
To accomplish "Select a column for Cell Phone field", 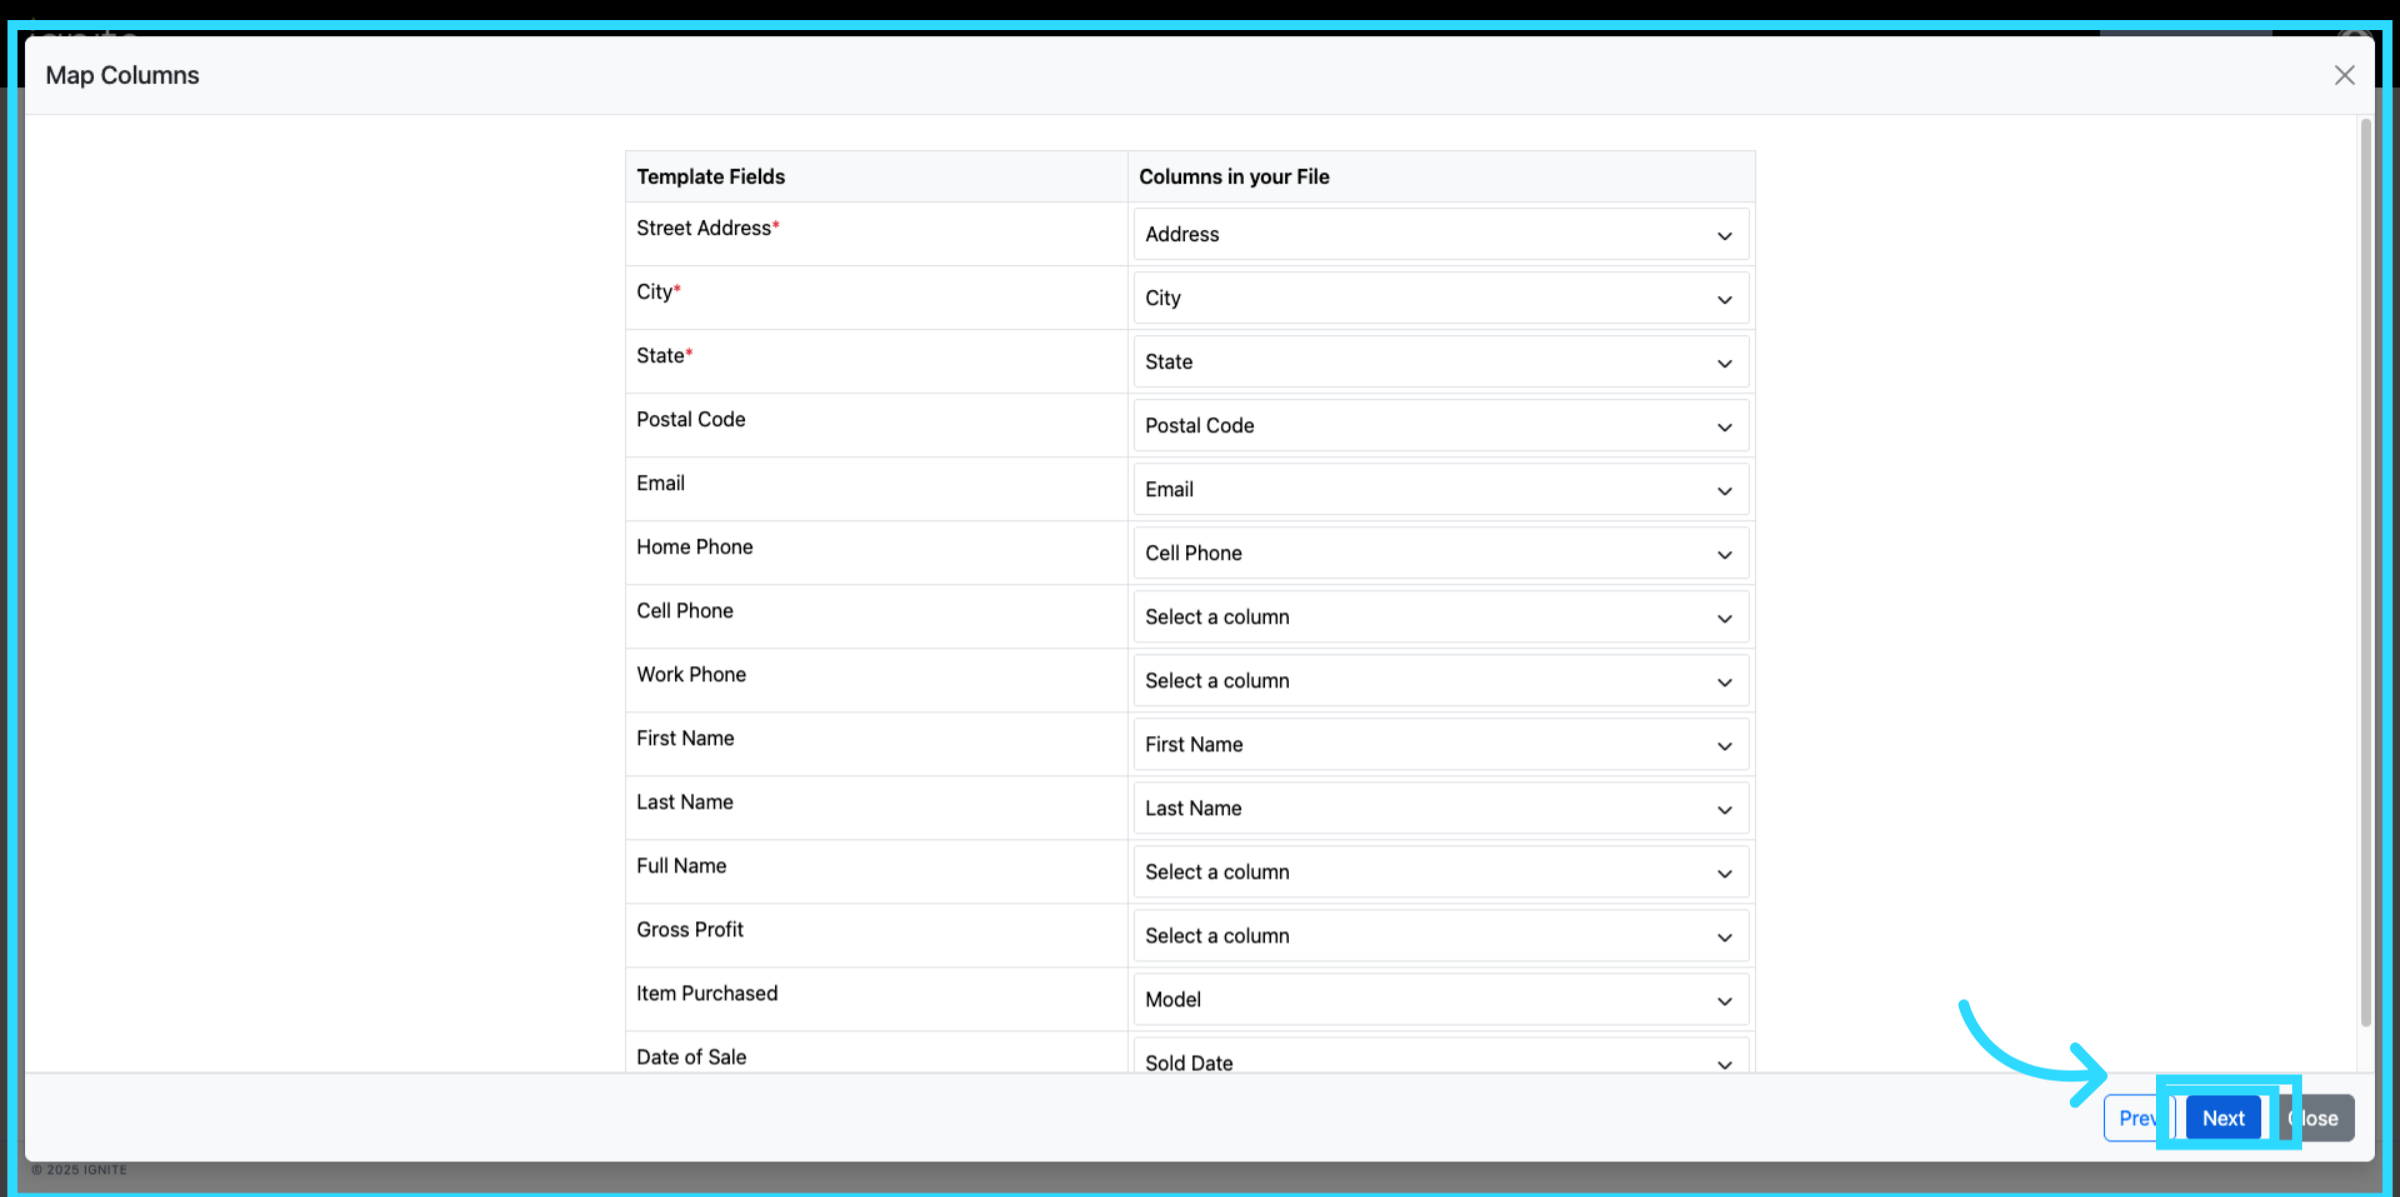I will point(1440,617).
